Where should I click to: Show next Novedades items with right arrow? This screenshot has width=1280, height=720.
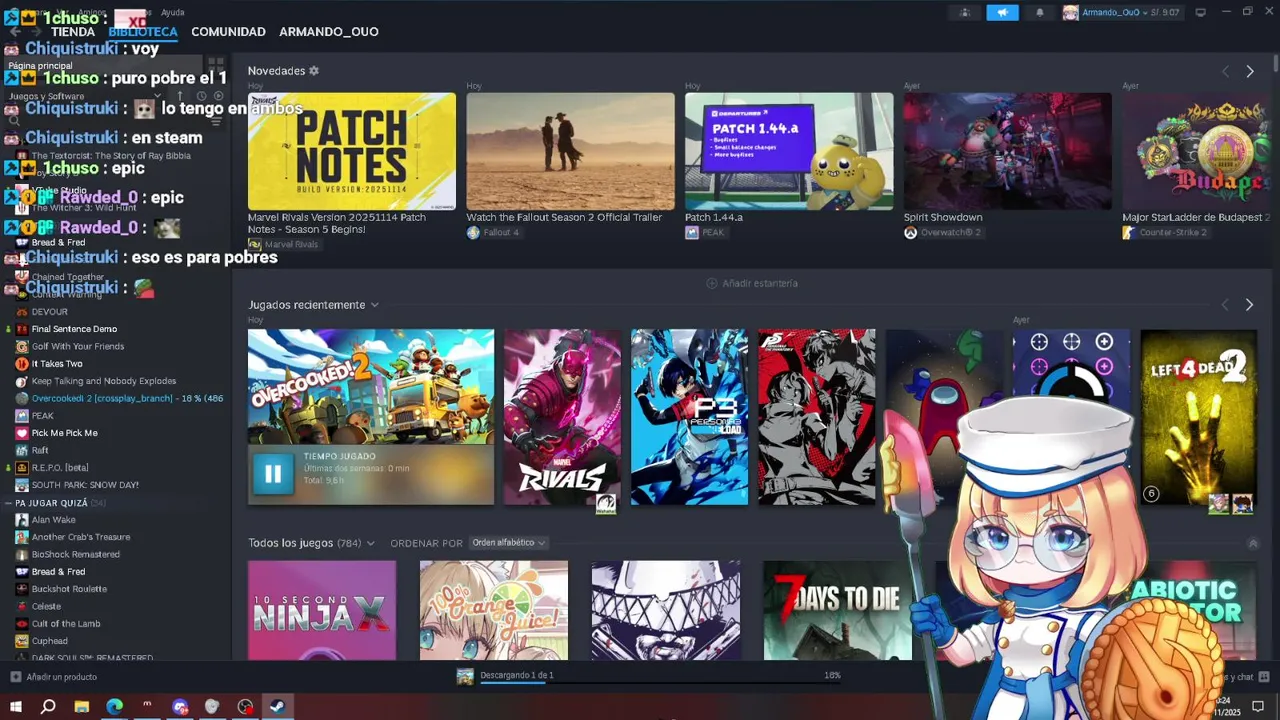tap(1250, 72)
